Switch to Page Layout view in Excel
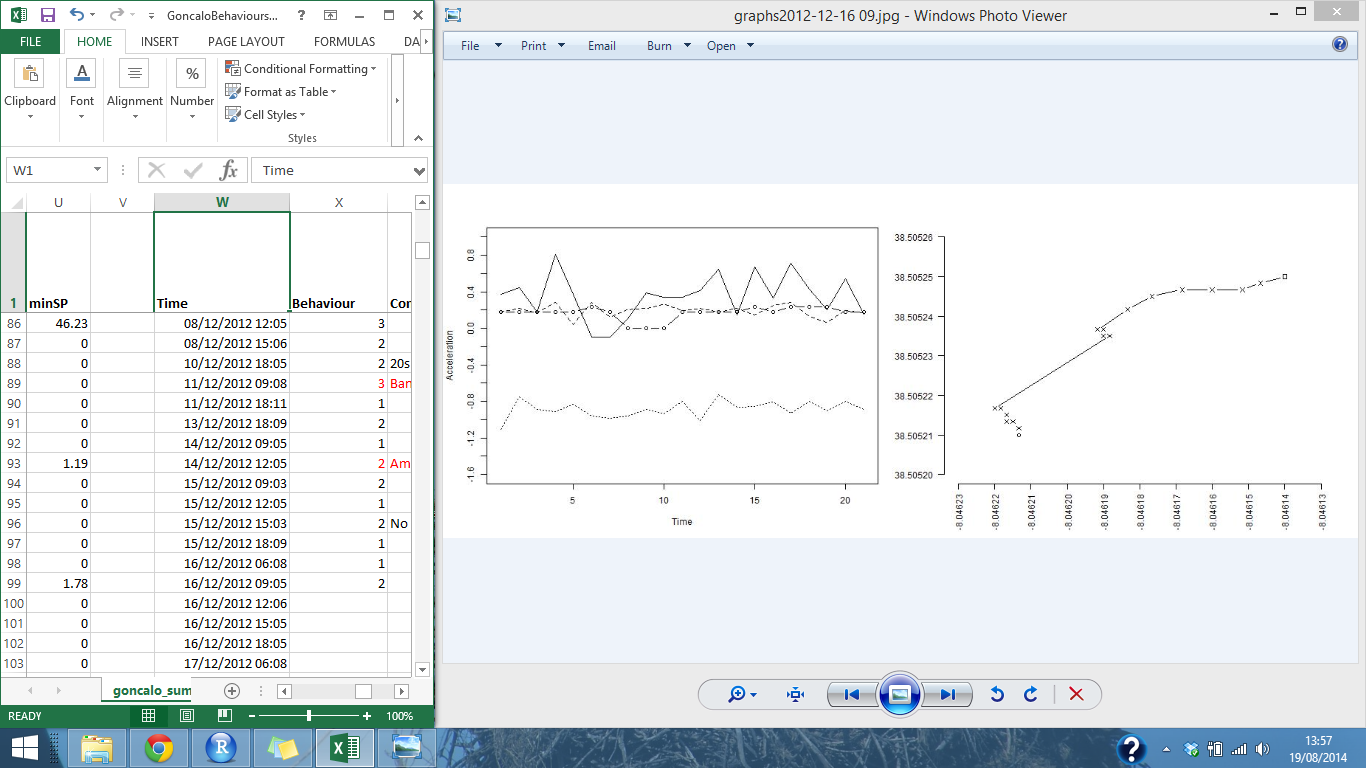Image resolution: width=1366 pixels, height=768 pixels. coord(187,716)
